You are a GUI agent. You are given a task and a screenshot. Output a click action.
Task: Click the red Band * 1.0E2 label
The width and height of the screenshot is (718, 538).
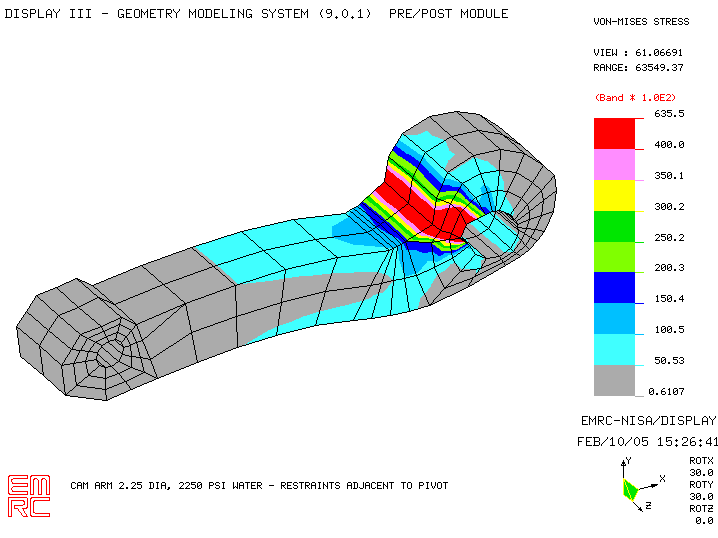tap(636, 97)
